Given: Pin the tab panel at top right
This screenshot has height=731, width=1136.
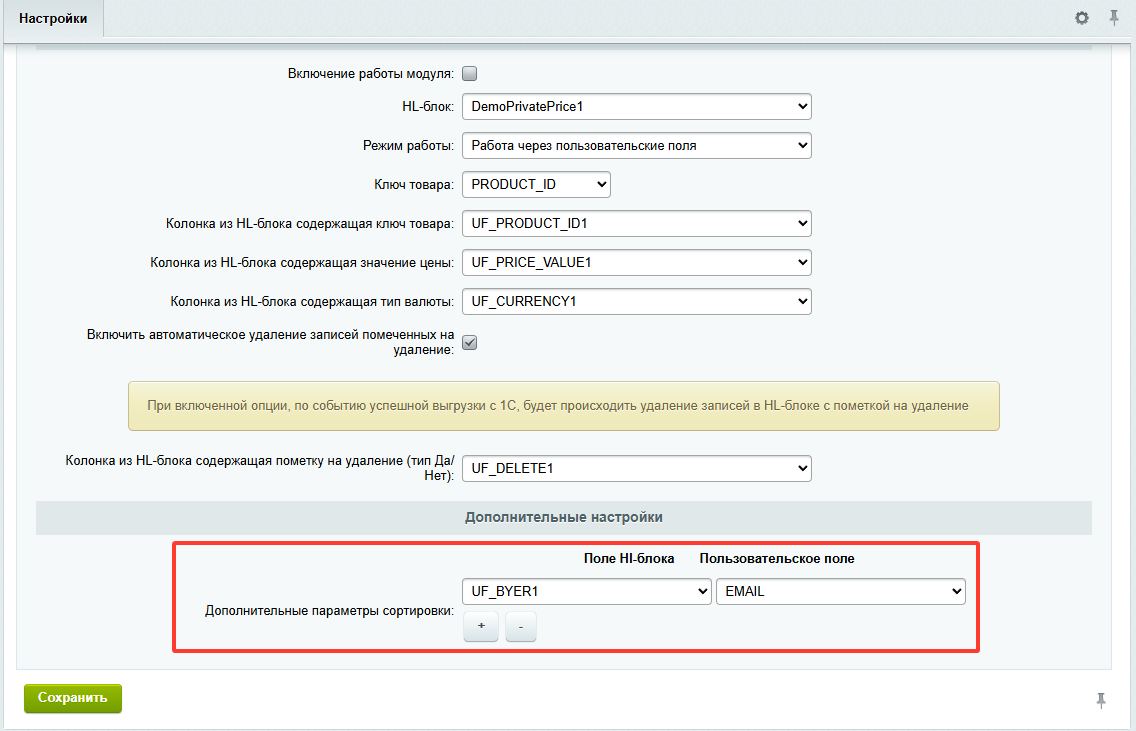Looking at the screenshot, I should pos(1114,17).
